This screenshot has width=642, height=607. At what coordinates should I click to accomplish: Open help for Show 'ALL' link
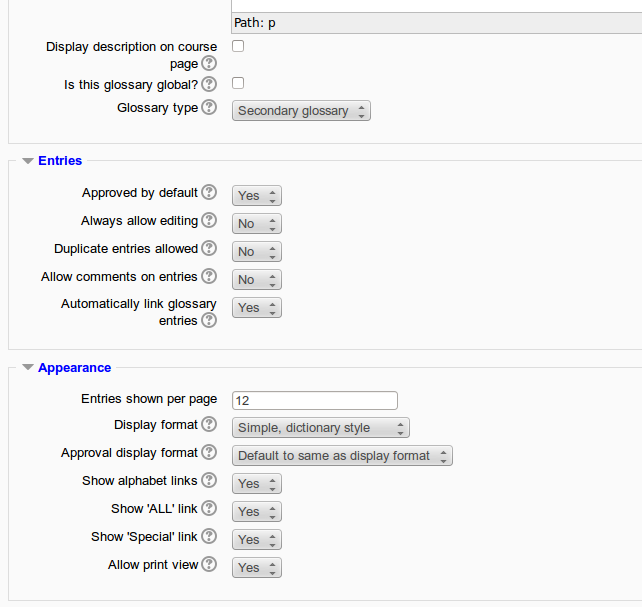point(209,508)
